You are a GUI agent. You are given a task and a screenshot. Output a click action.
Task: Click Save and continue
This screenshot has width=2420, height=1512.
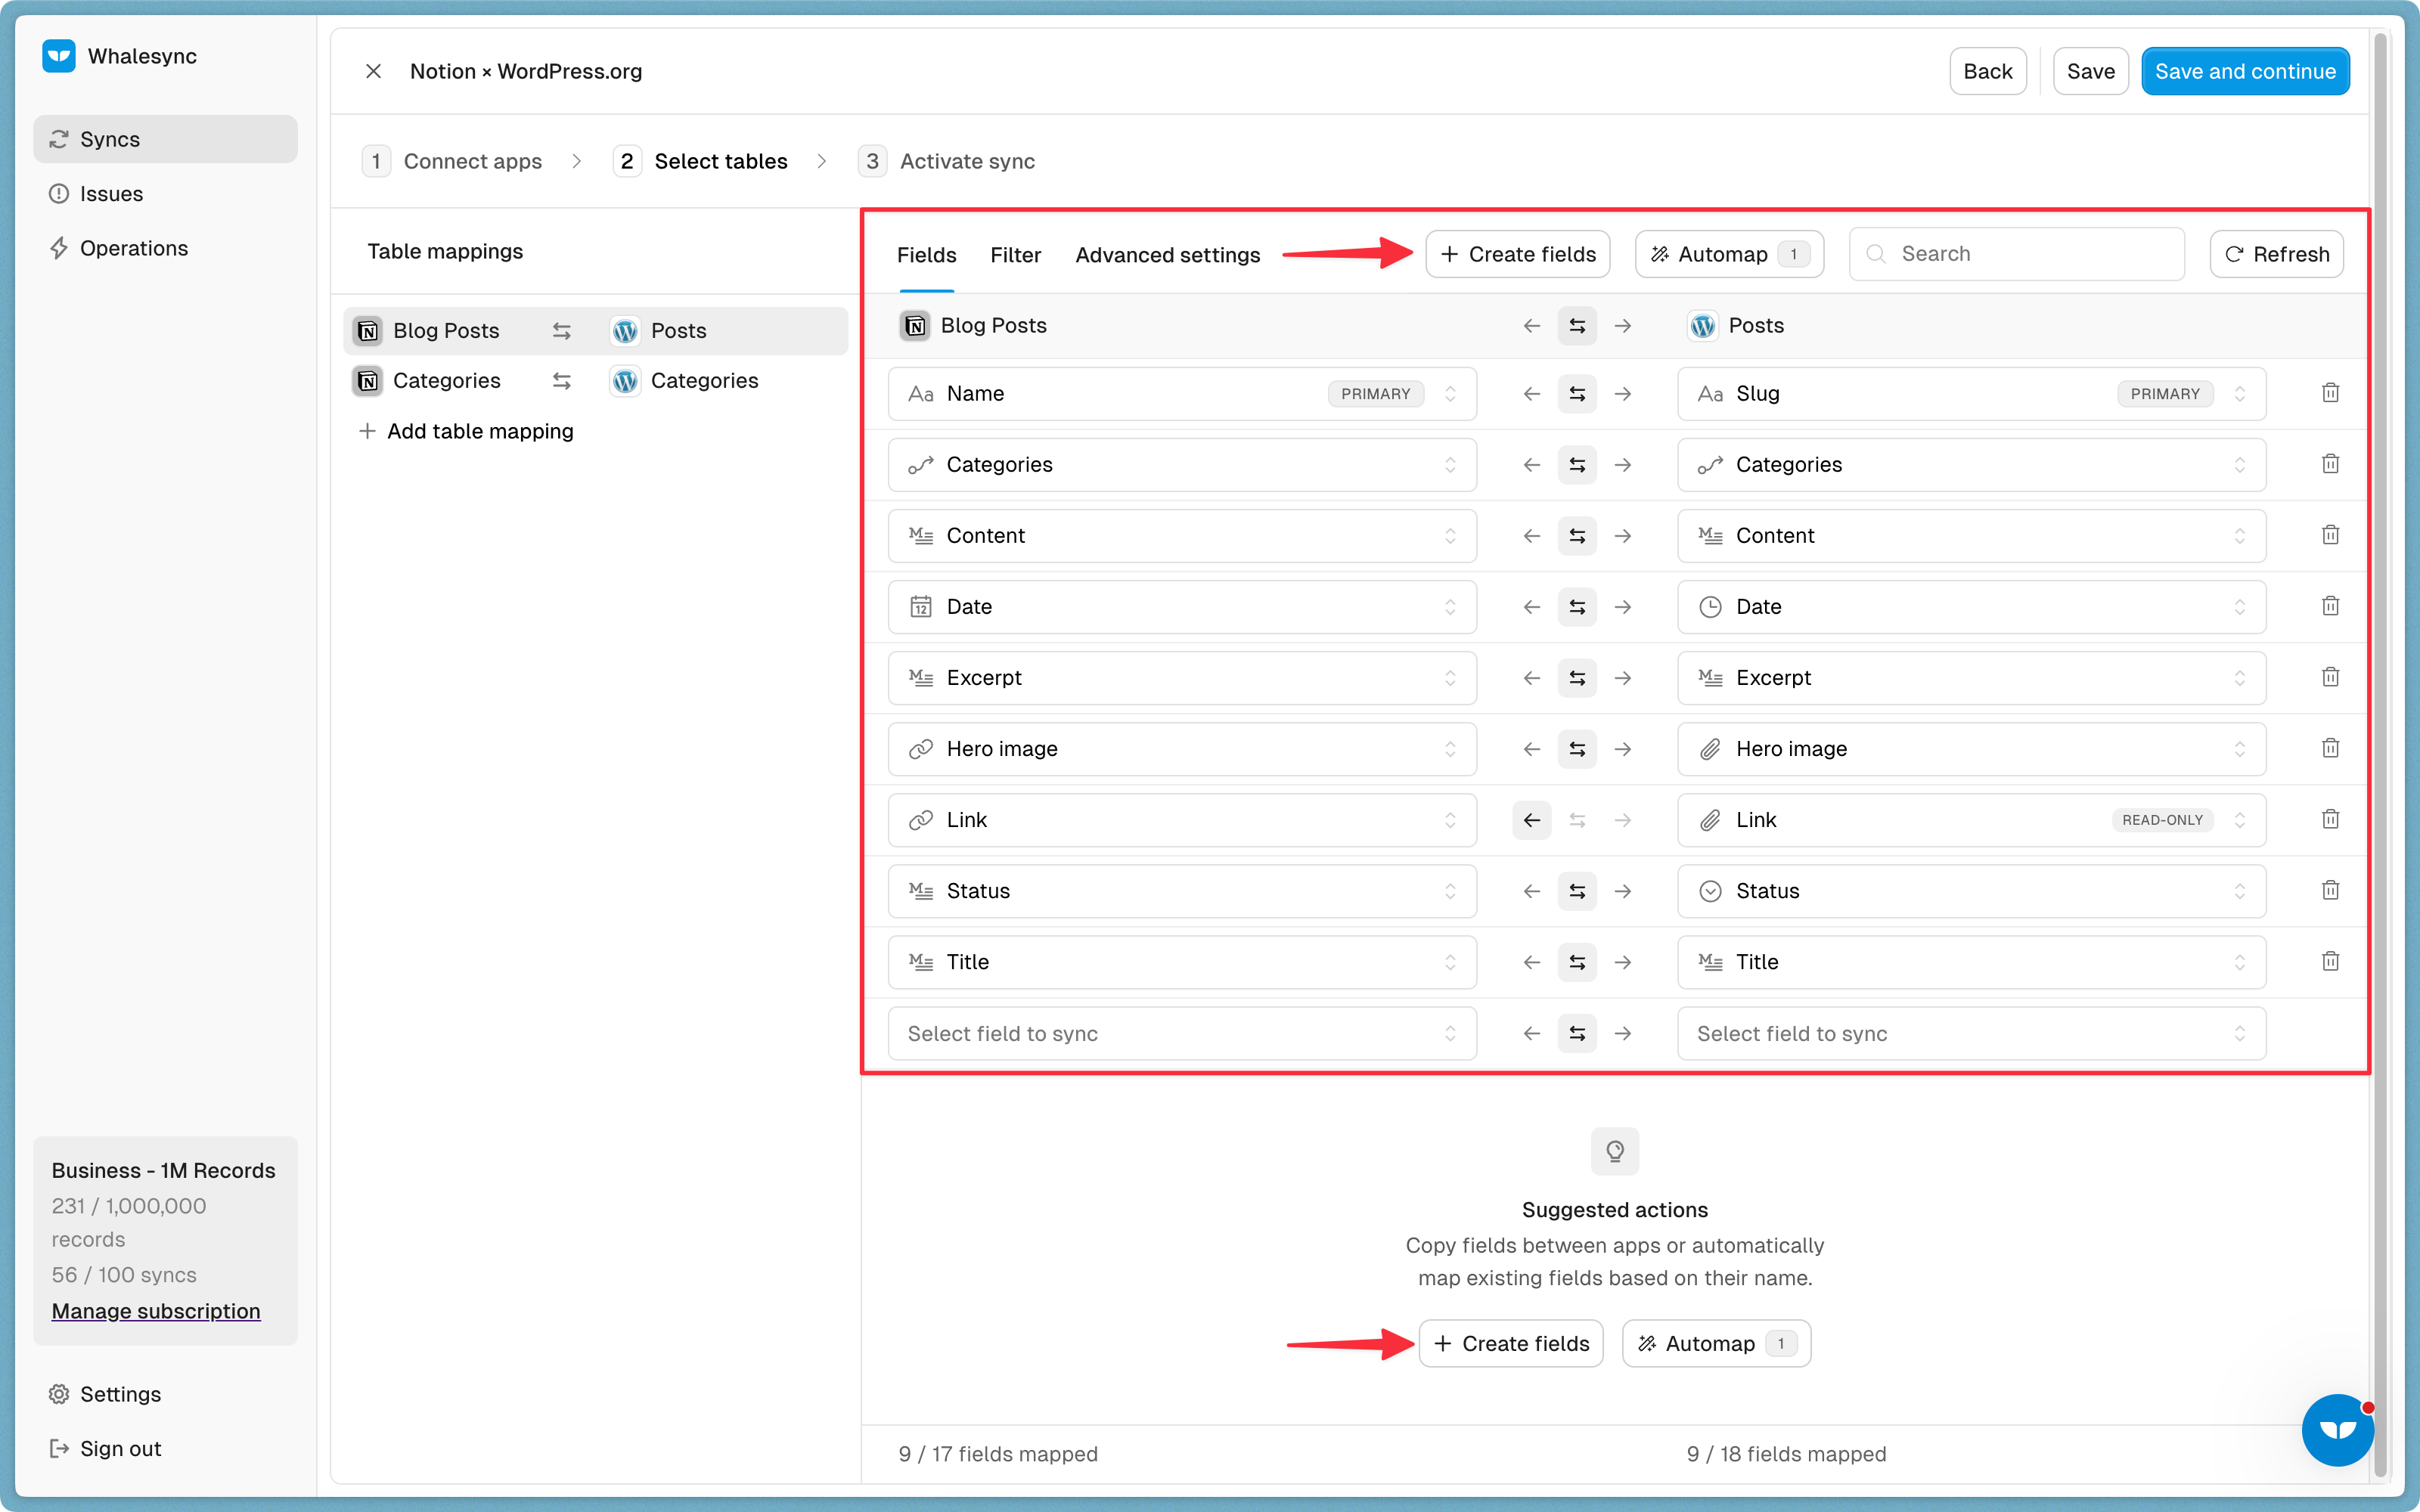2245,71
